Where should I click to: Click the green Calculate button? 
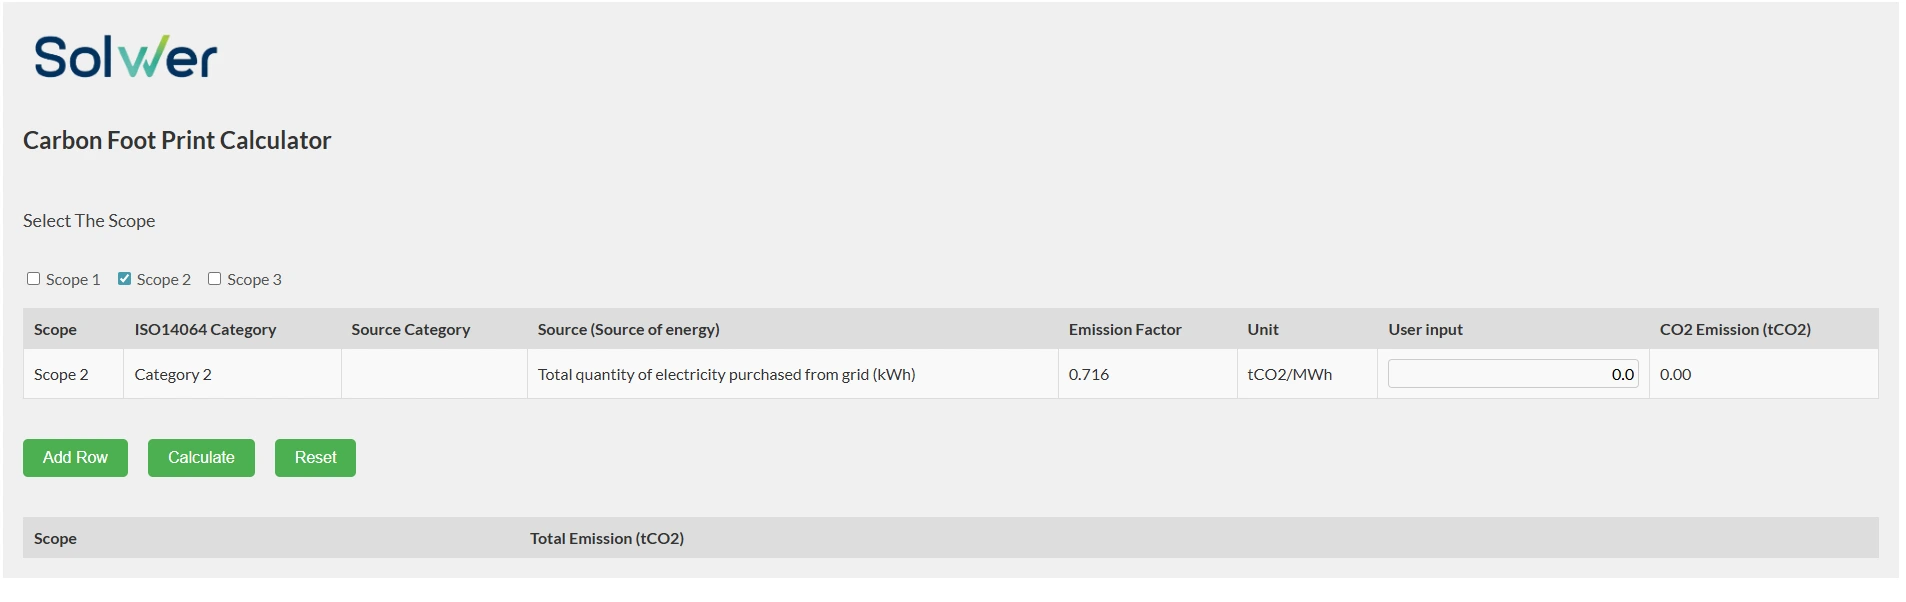[x=201, y=458]
